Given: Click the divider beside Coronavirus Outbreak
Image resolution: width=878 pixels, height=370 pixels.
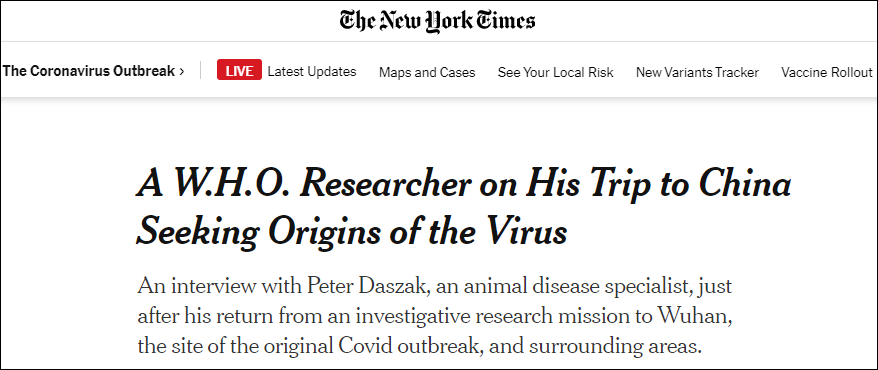Looking at the screenshot, I should click(200, 72).
